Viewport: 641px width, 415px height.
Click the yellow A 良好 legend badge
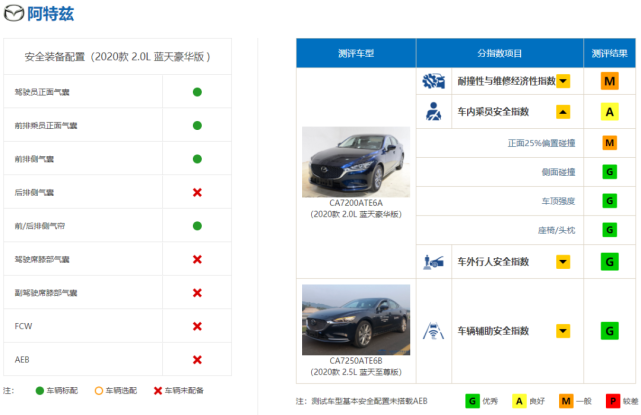click(519, 401)
